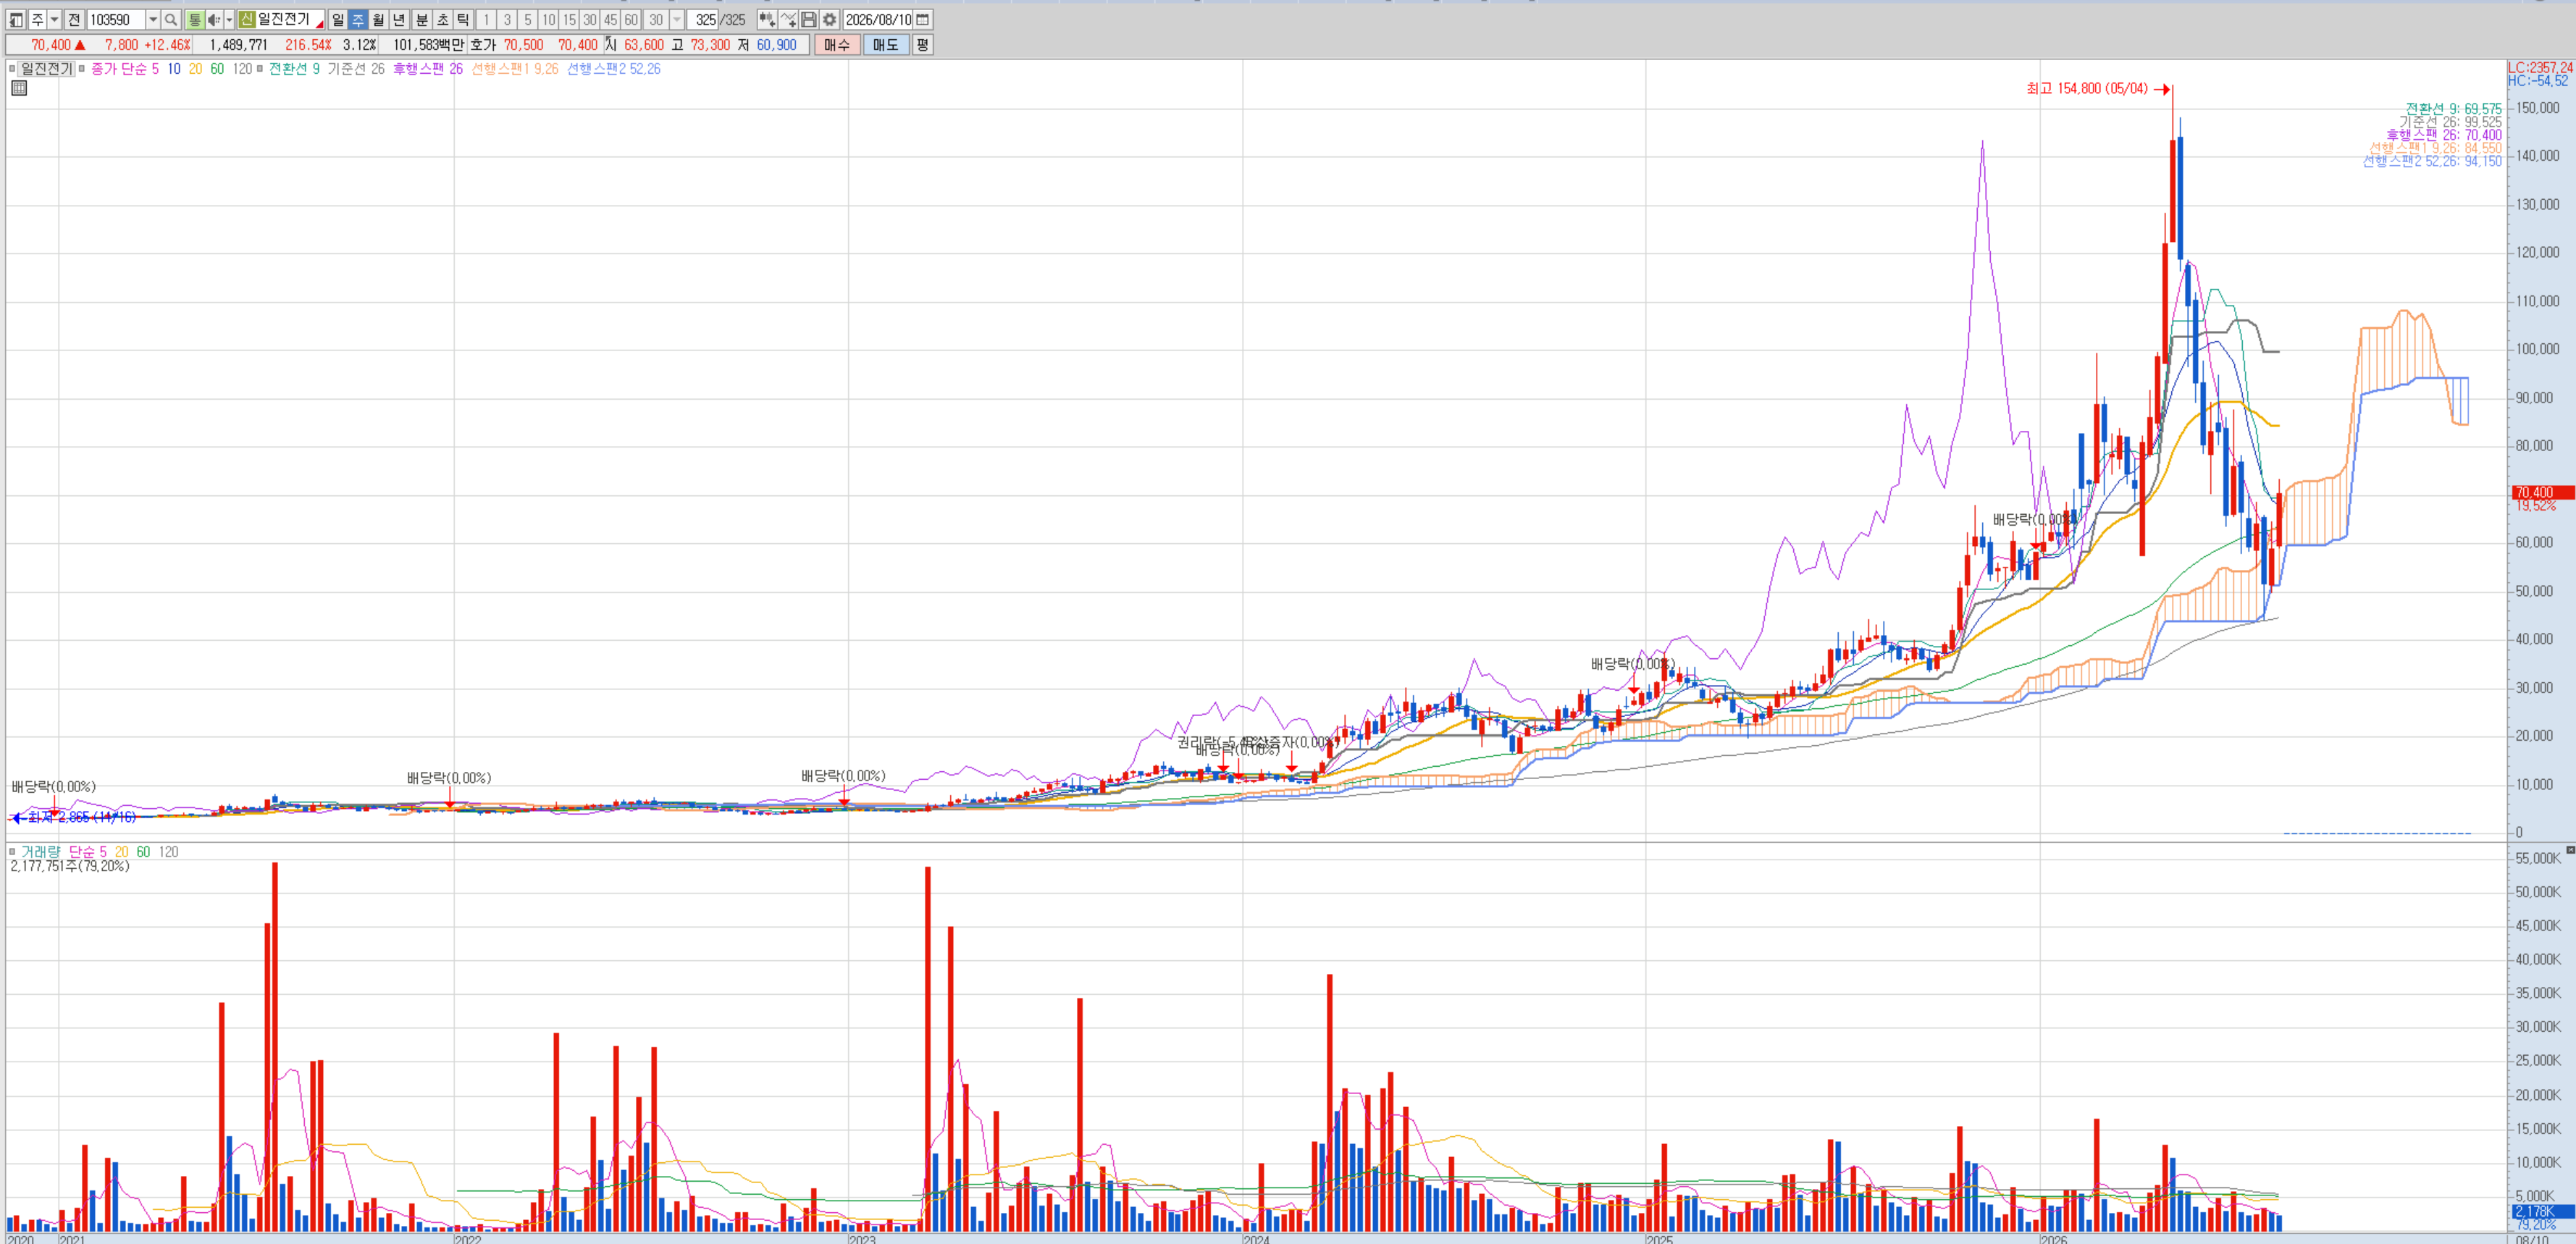Click the 시 open price icon before 63,600

[x=610, y=45]
